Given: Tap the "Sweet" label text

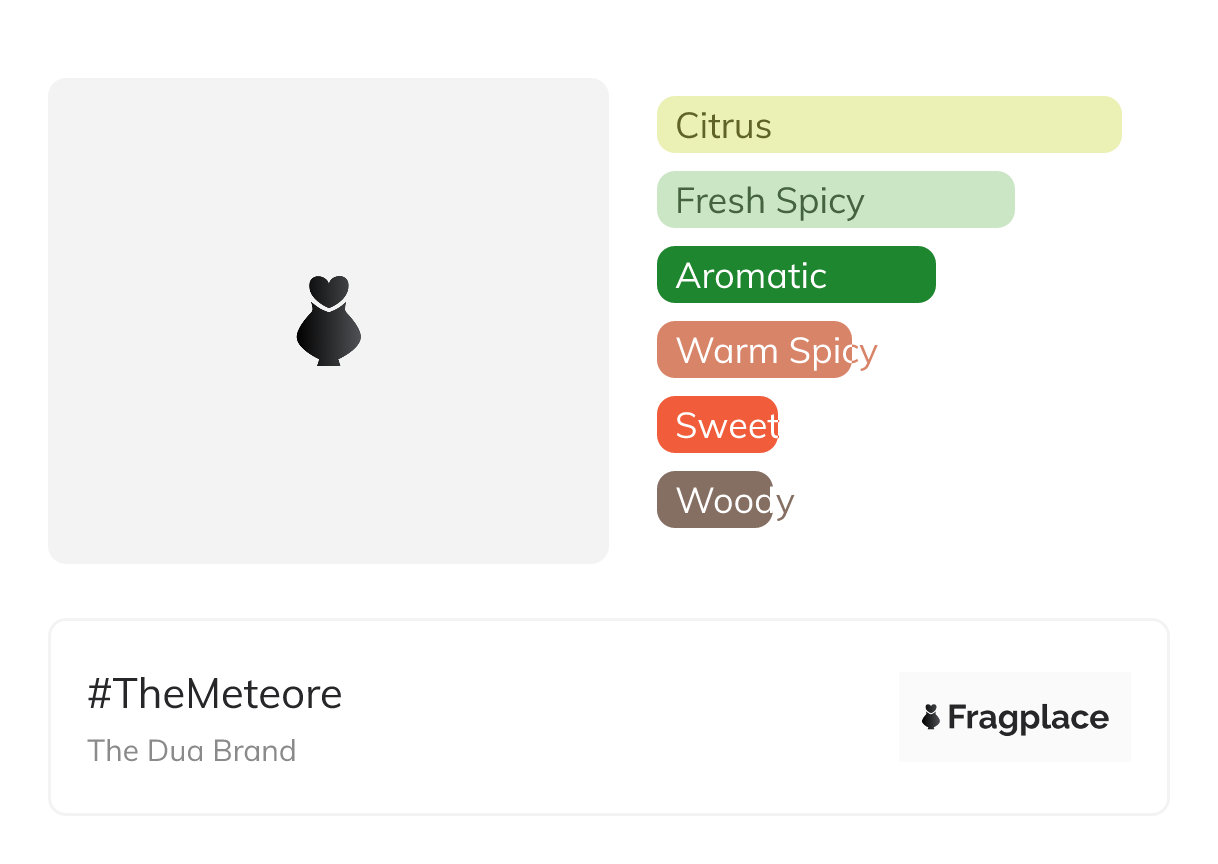Looking at the screenshot, I should [x=727, y=426].
